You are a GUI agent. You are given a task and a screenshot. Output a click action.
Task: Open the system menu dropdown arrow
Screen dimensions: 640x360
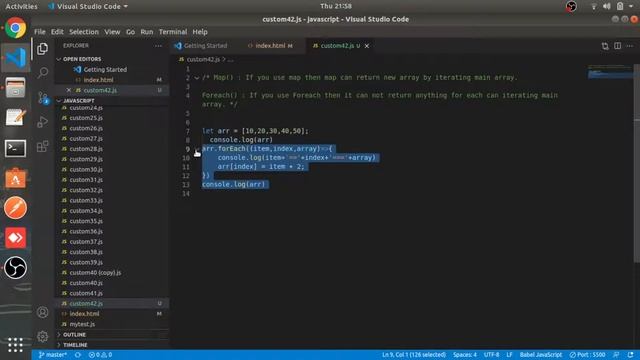pyautogui.click(x=631, y=6)
